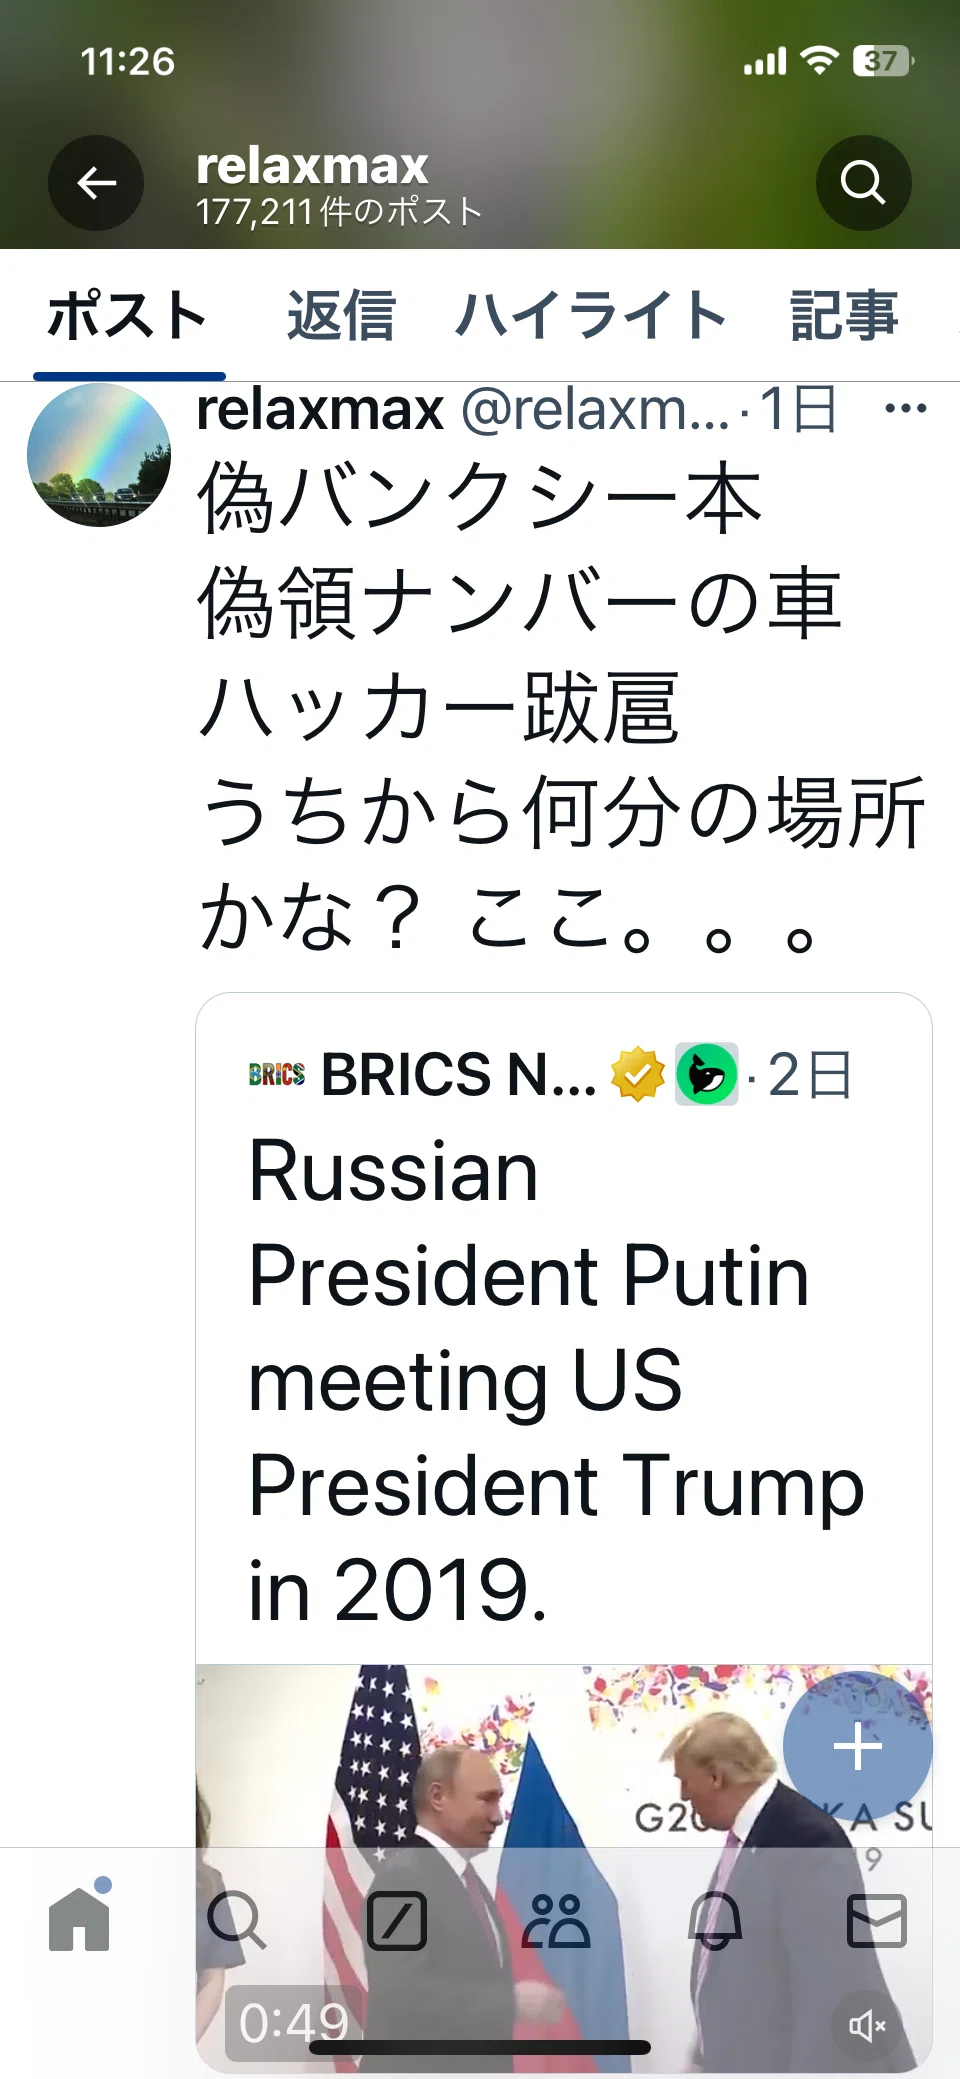Tap the back arrow button

[x=96, y=183]
